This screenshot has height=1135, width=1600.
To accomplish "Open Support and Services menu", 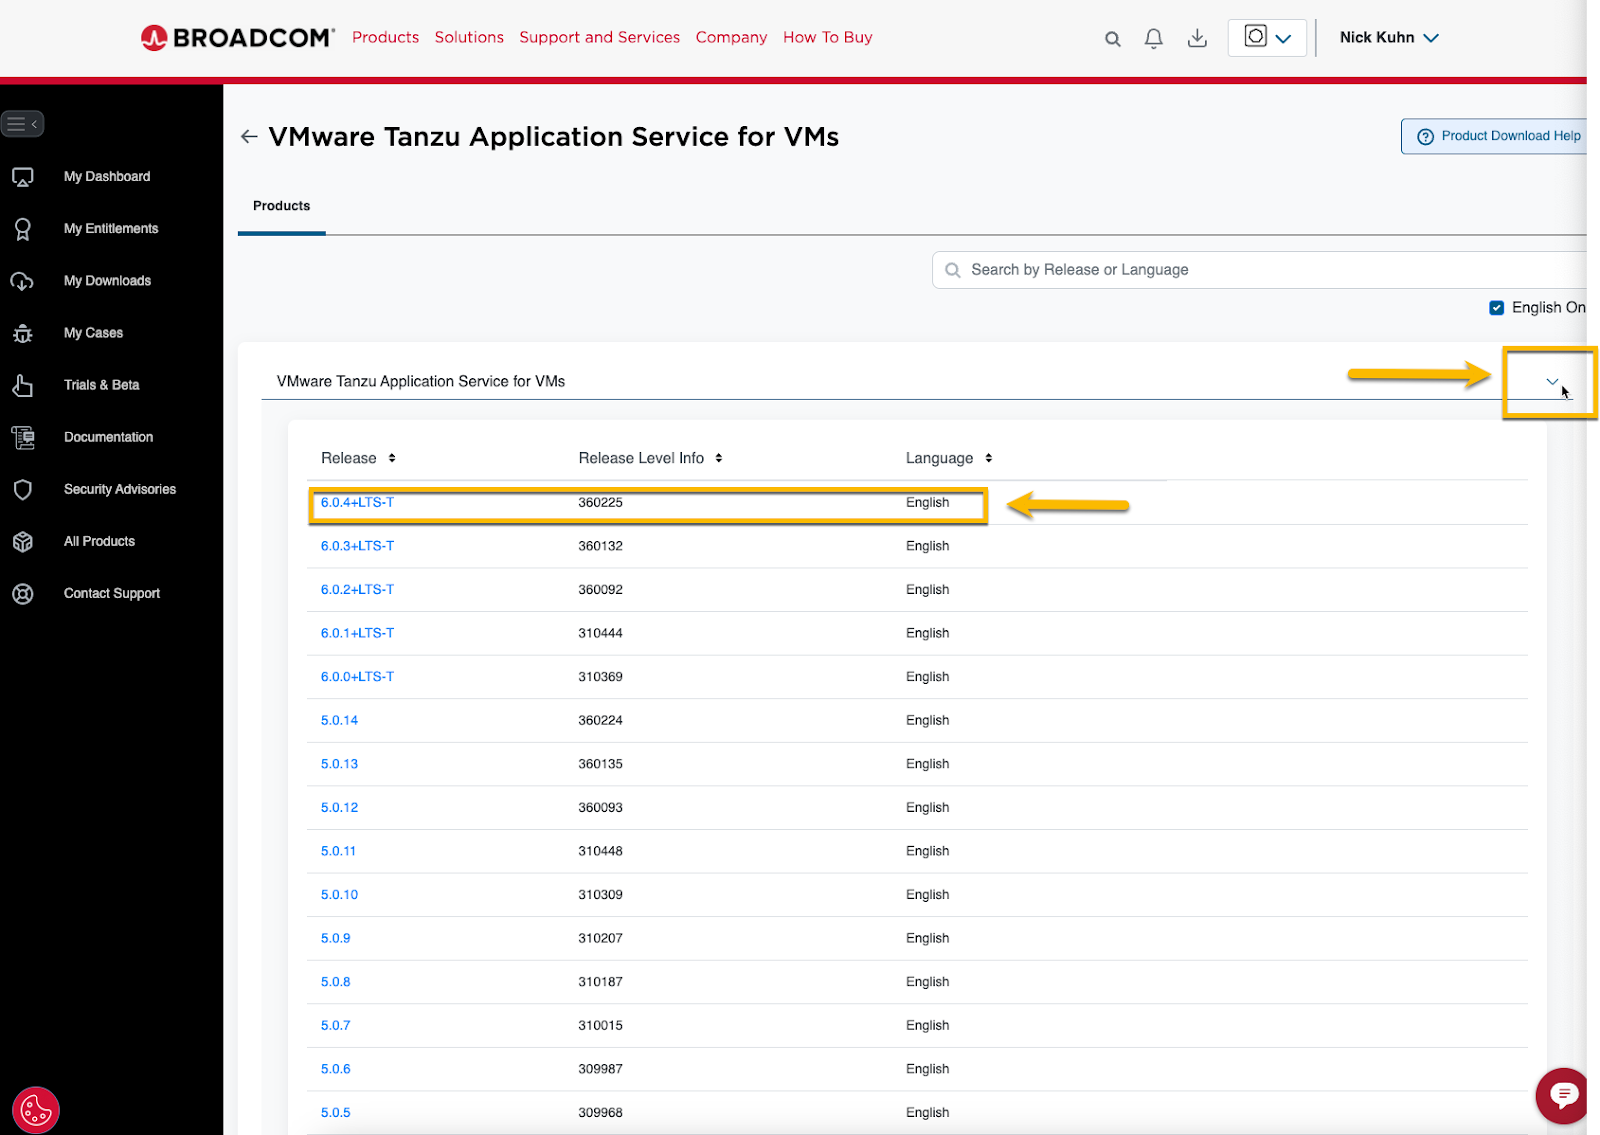I will (599, 37).
